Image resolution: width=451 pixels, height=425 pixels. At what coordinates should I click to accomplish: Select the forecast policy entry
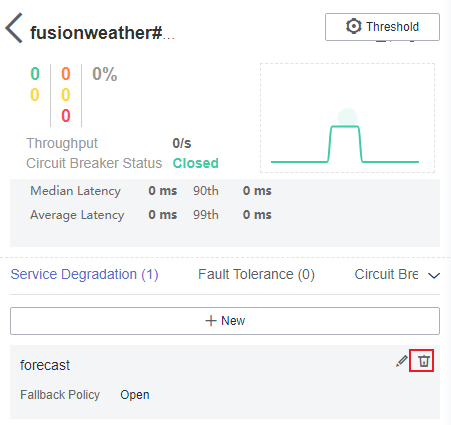click(x=225, y=382)
